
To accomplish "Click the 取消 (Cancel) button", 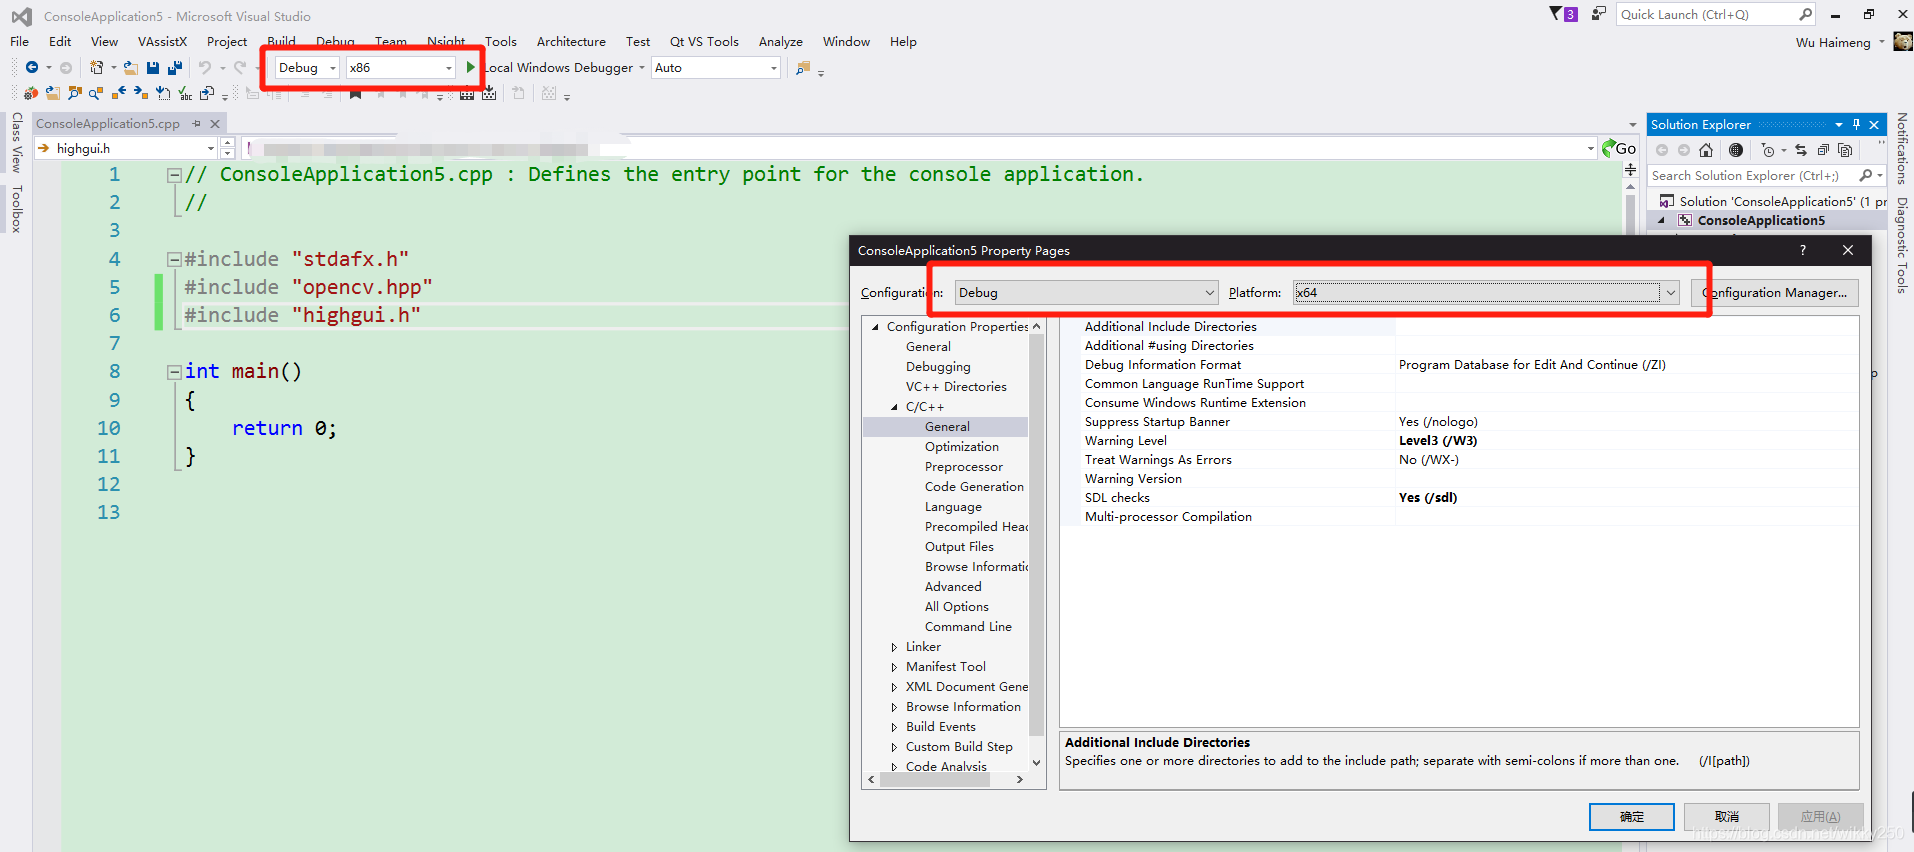I will [1727, 817].
